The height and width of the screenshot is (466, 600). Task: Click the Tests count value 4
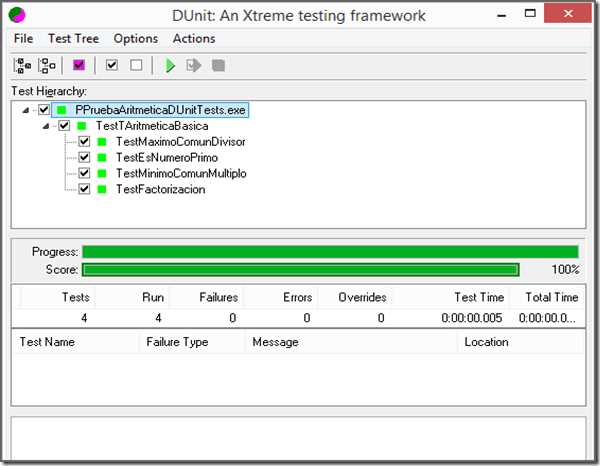point(84,318)
